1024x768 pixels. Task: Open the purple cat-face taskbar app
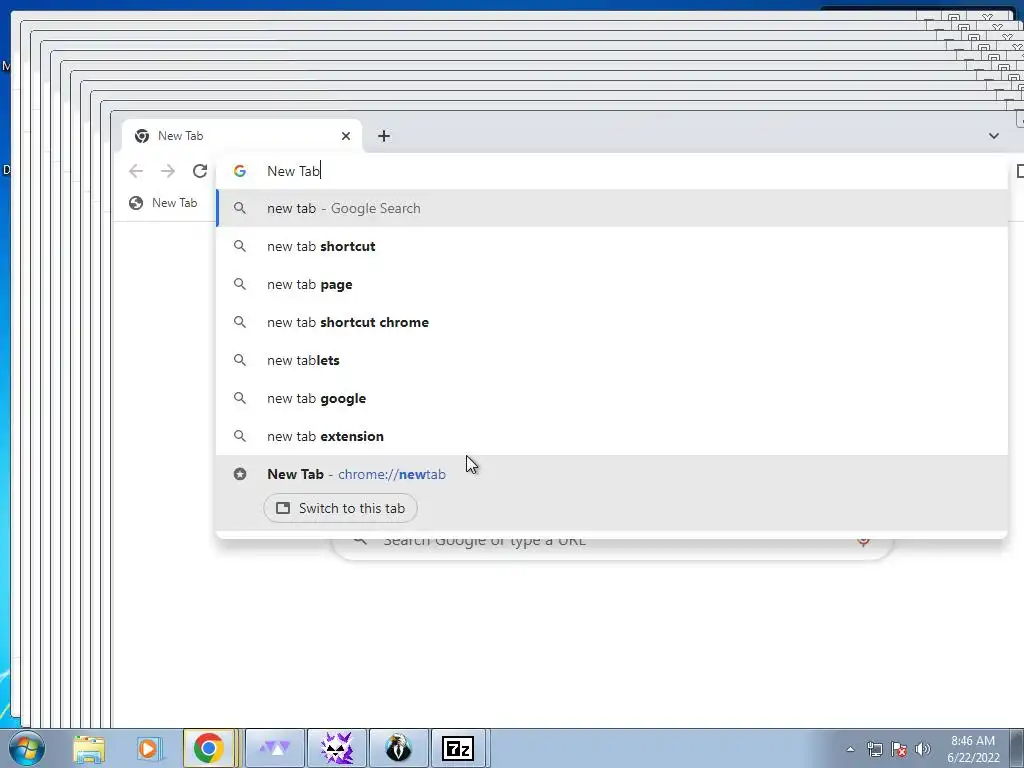point(337,748)
